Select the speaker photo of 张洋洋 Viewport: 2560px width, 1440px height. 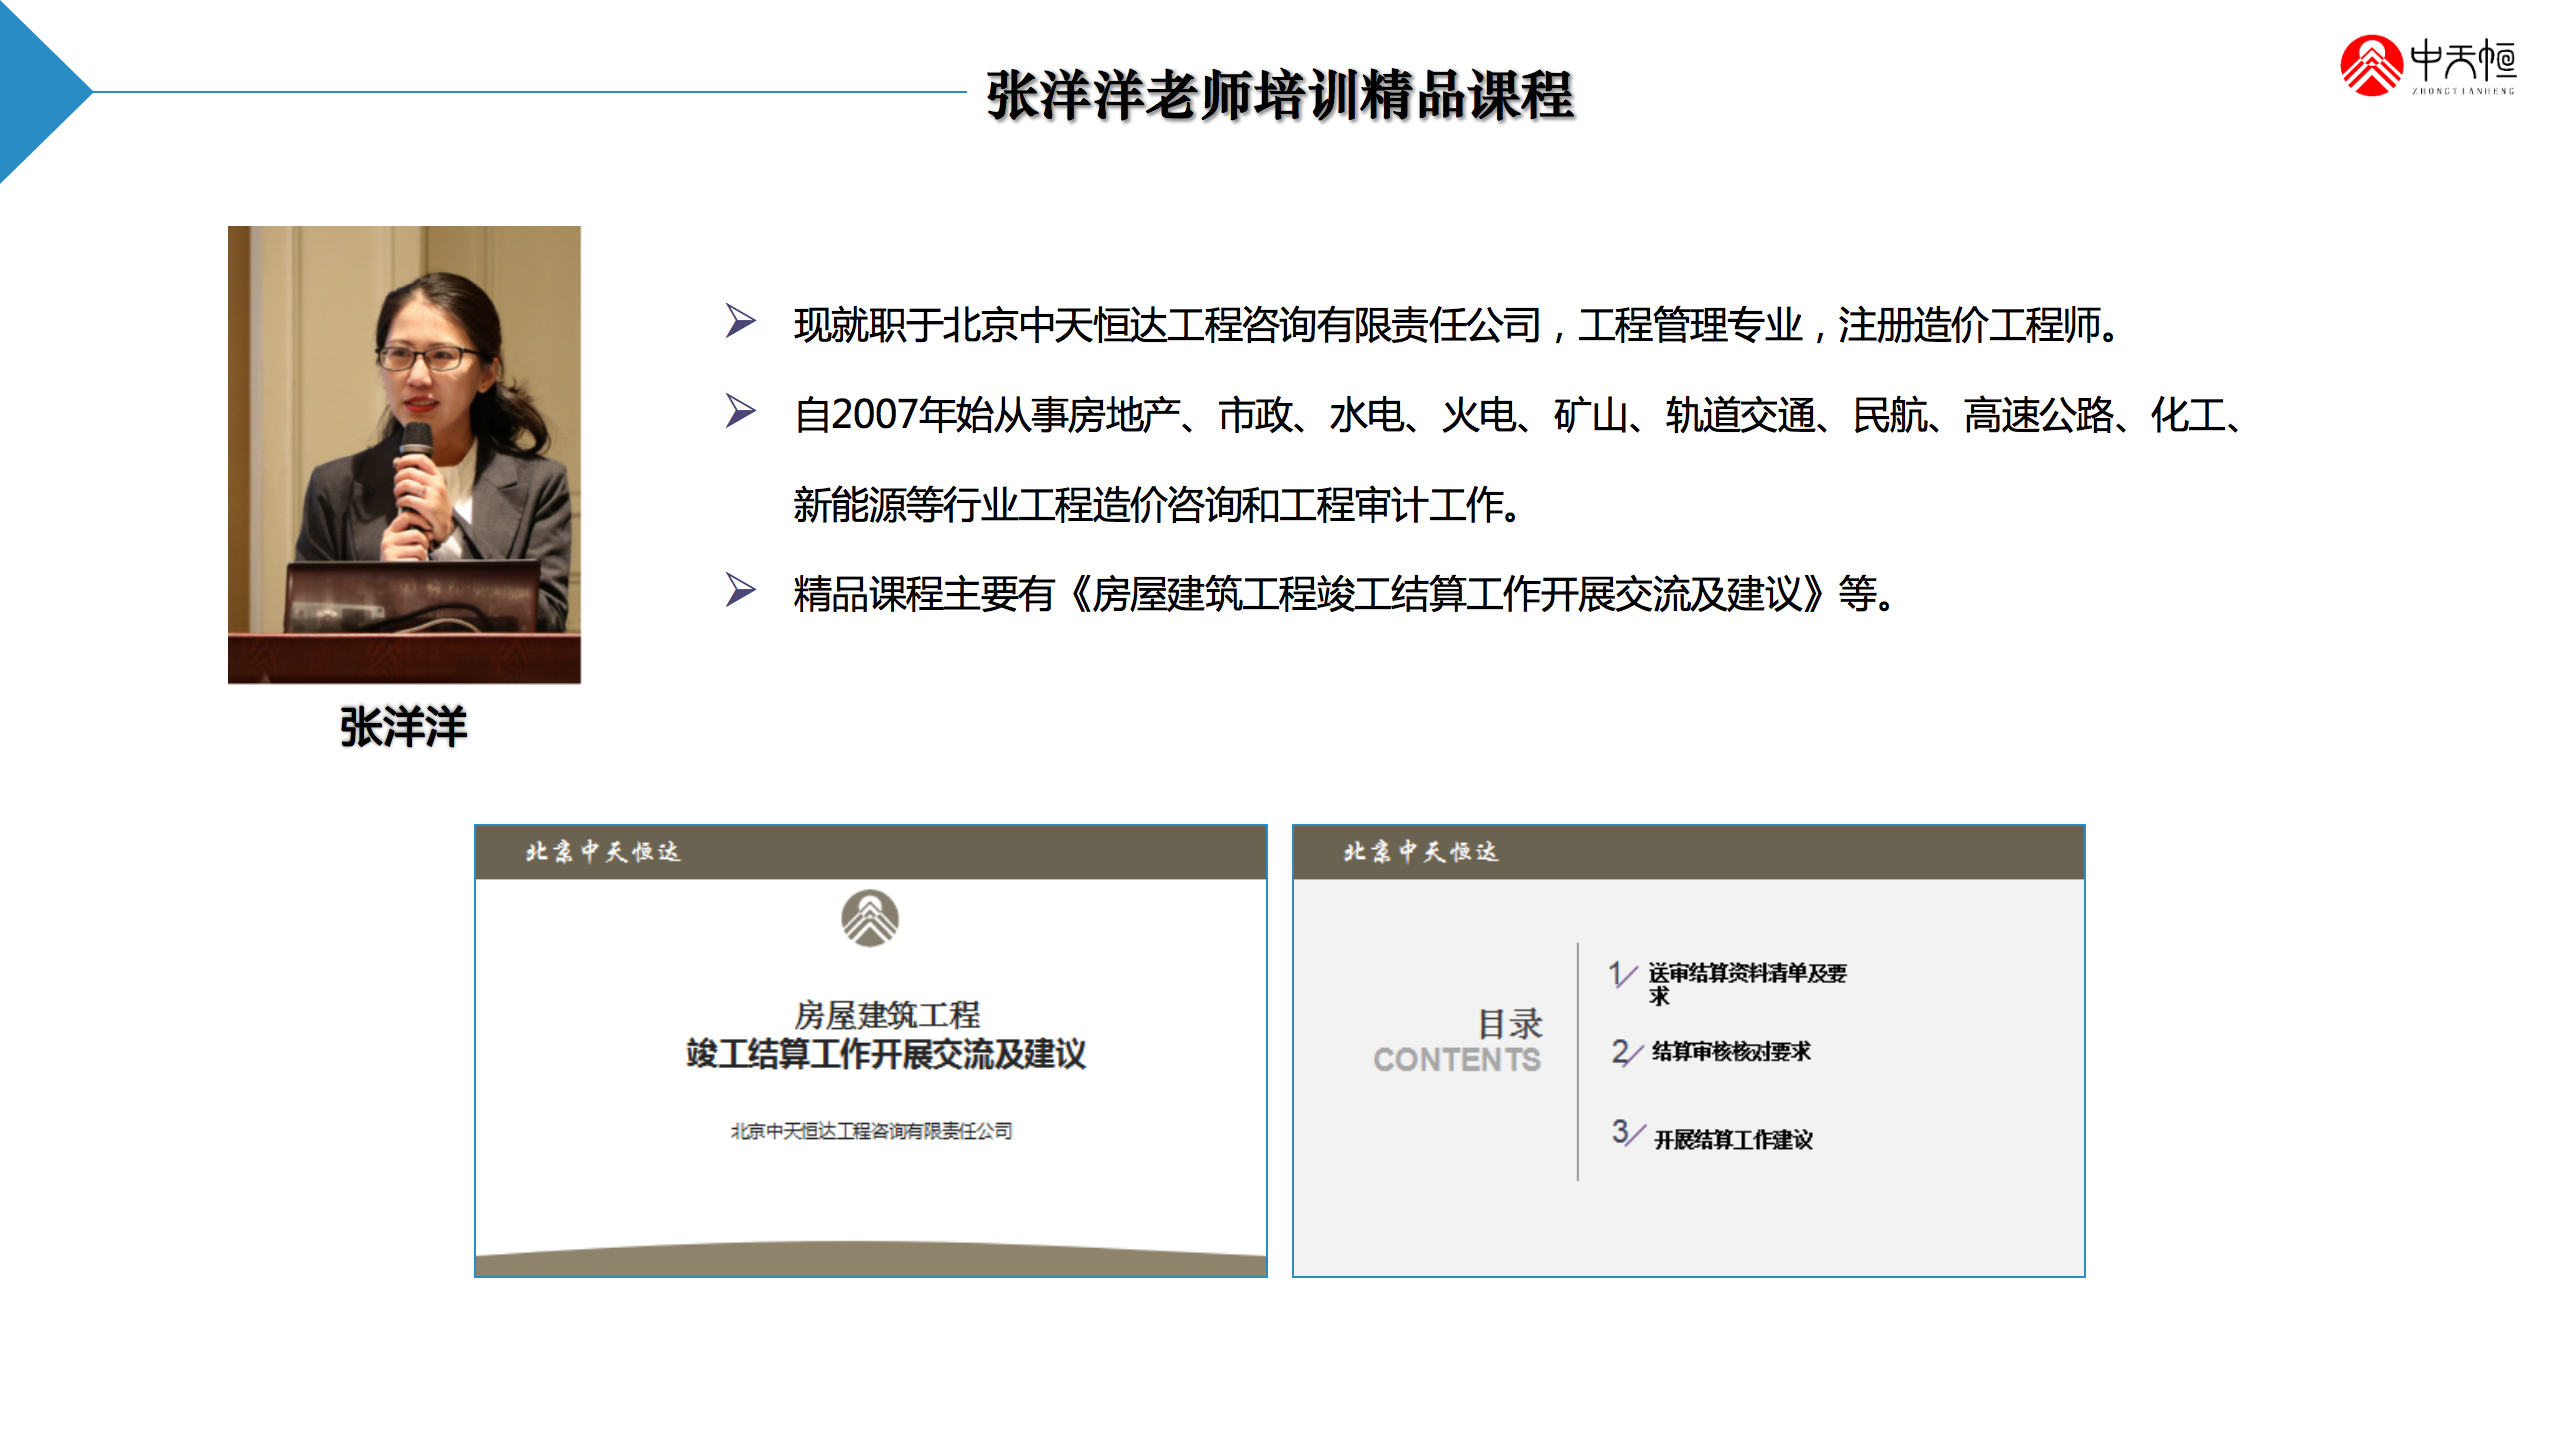tap(404, 454)
